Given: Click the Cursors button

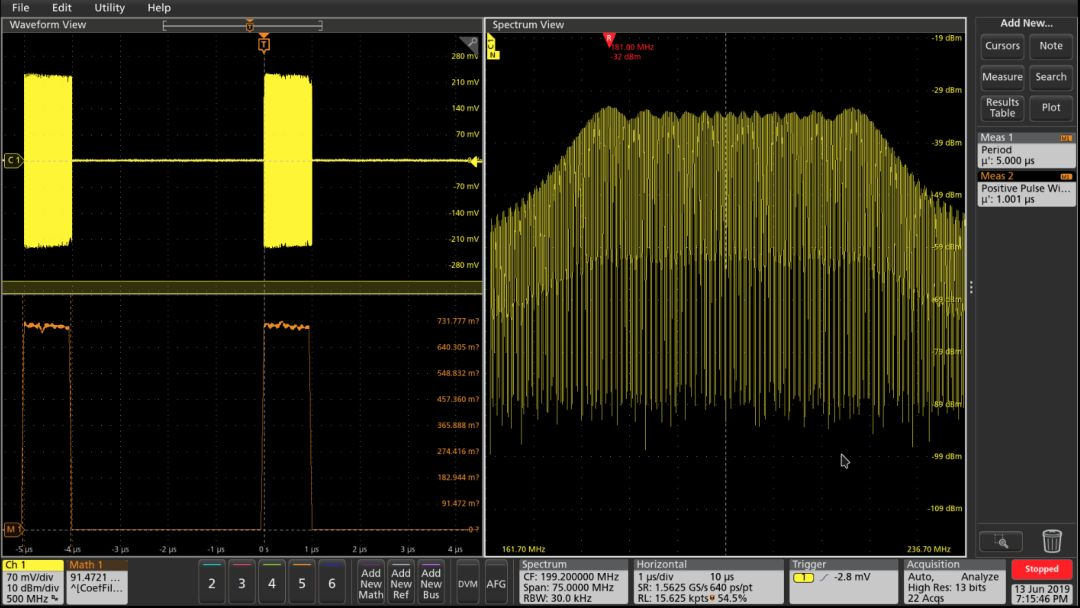Looking at the screenshot, I should point(1002,46).
